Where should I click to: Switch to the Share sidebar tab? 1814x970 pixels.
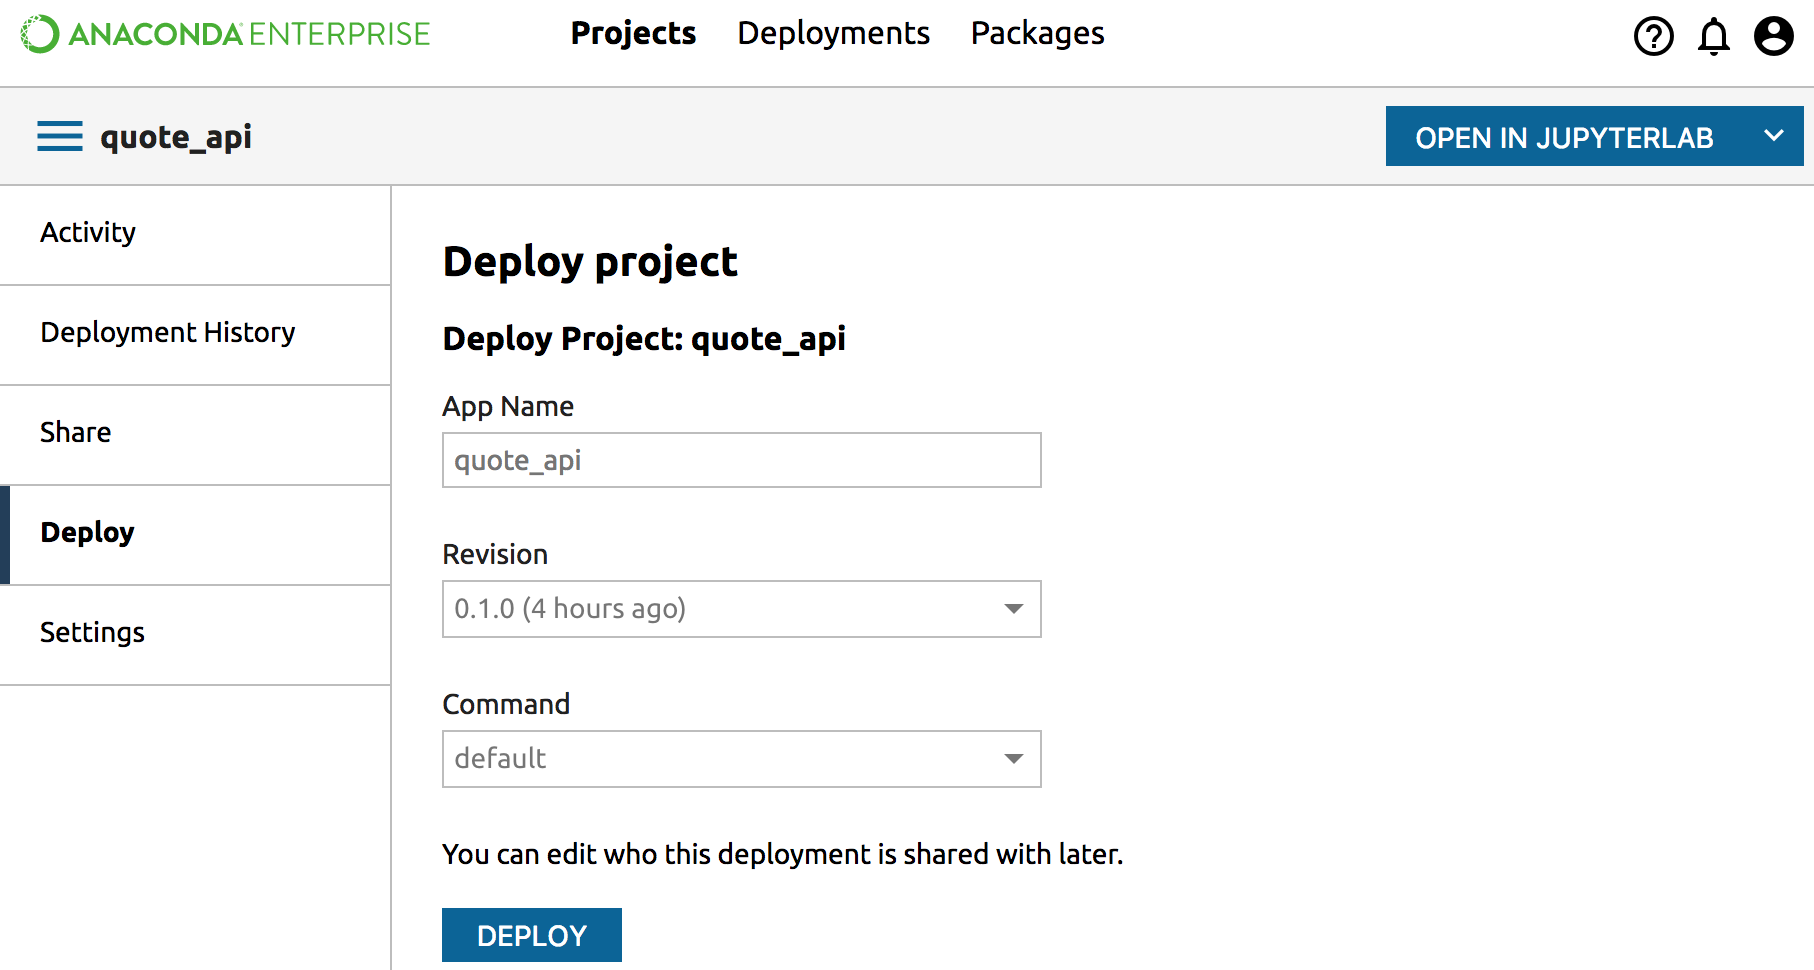click(x=76, y=433)
